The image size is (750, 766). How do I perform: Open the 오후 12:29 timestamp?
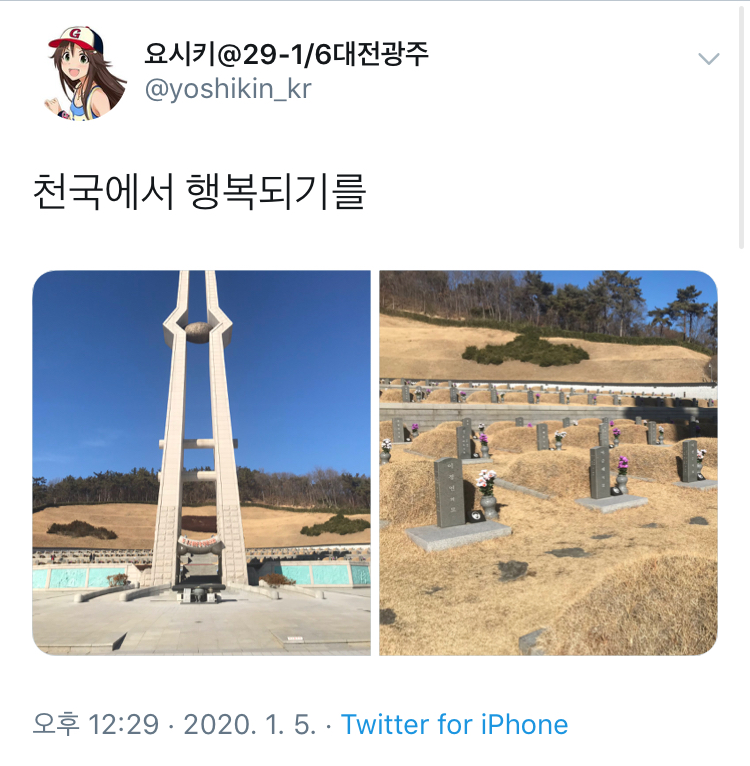pos(96,724)
